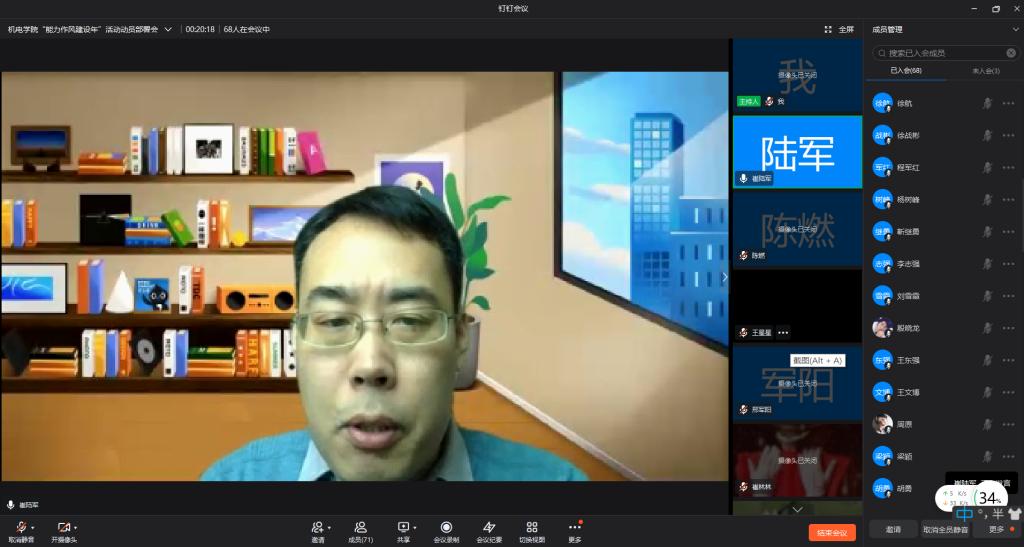Click the 搜索已入会成员 search field
The height and width of the screenshot is (547, 1024).
[x=944, y=53]
